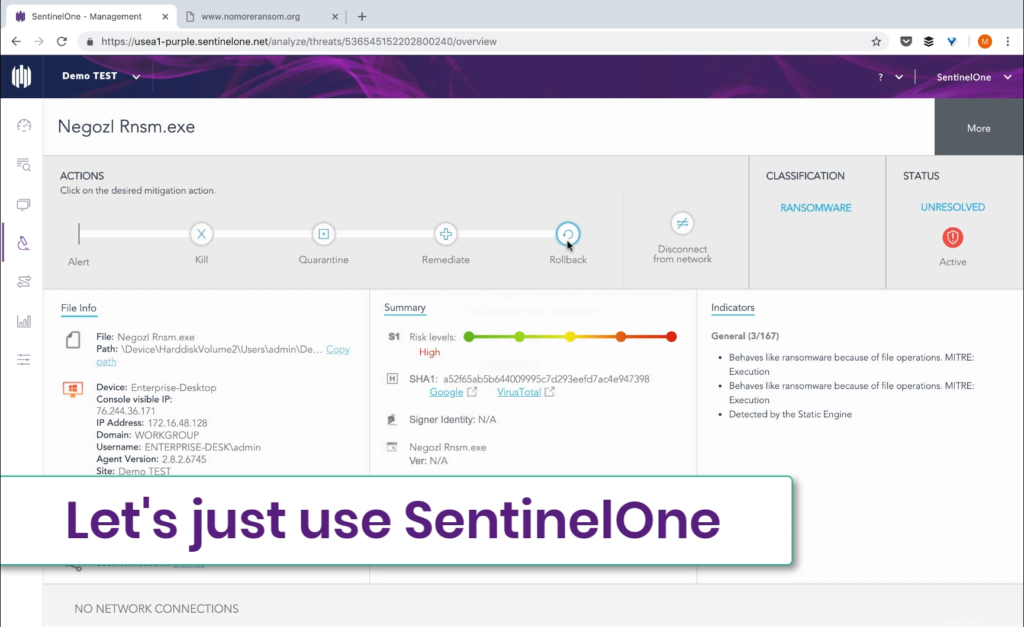The width and height of the screenshot is (1024, 627).
Task: Click the Disconnect from network icon
Action: pos(682,223)
